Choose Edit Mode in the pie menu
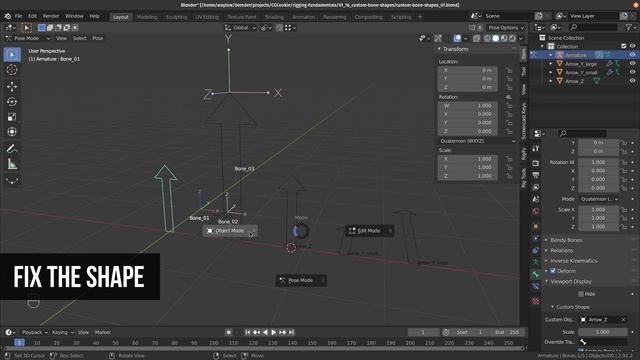Viewport: 640px width, 360px height. point(369,231)
